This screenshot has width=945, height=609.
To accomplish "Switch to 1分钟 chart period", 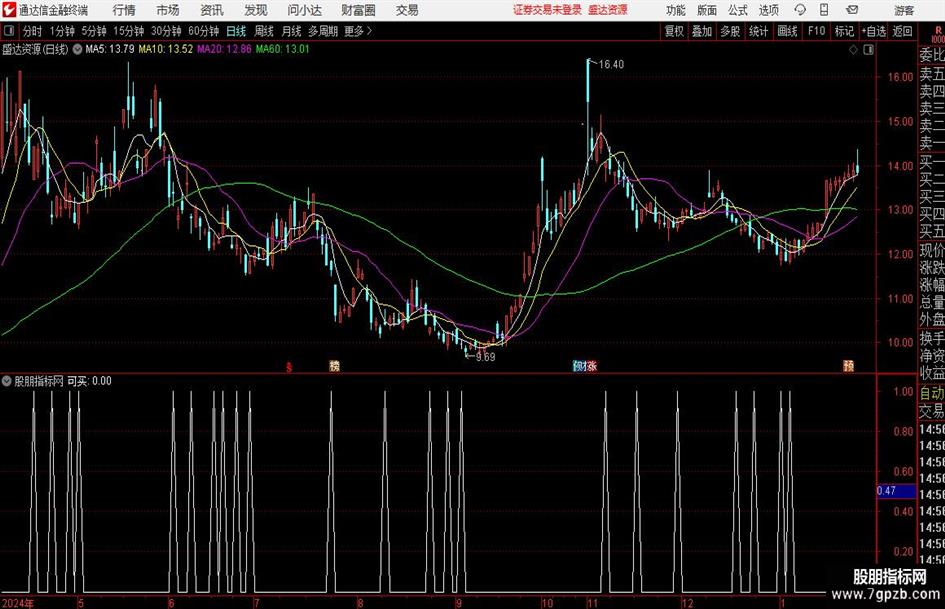I will point(61,31).
